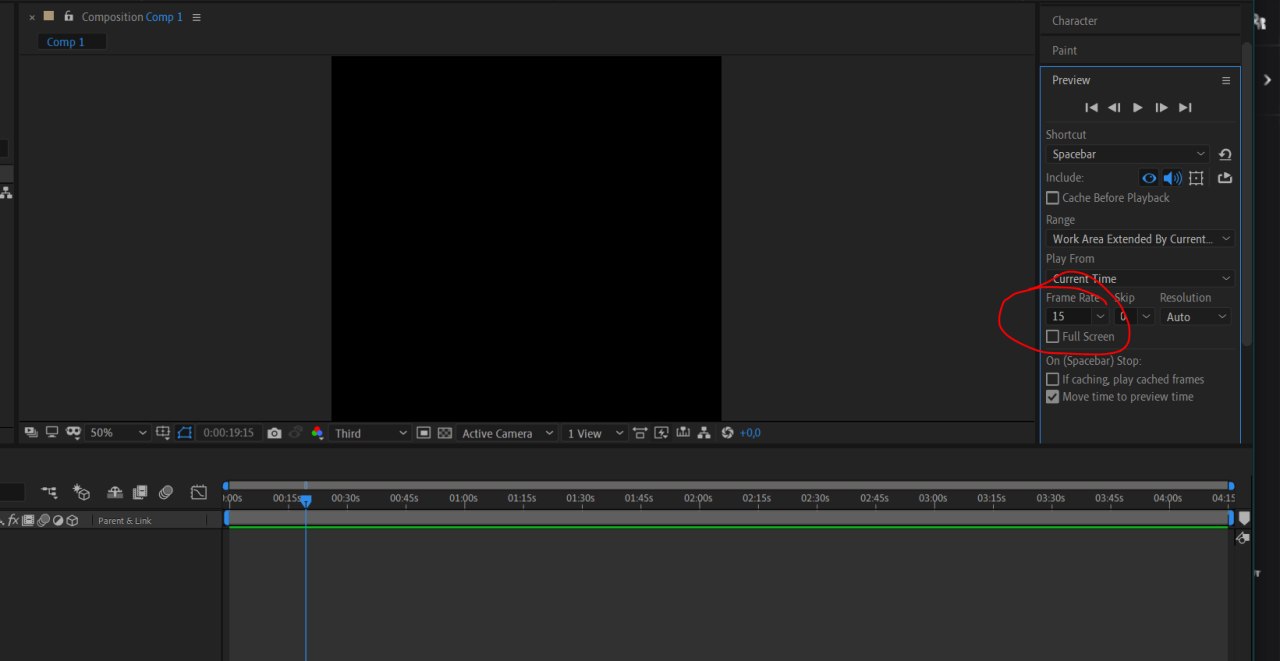This screenshot has height=661, width=1280.
Task: Click the time navigator bar above the ruler
Action: click(728, 486)
